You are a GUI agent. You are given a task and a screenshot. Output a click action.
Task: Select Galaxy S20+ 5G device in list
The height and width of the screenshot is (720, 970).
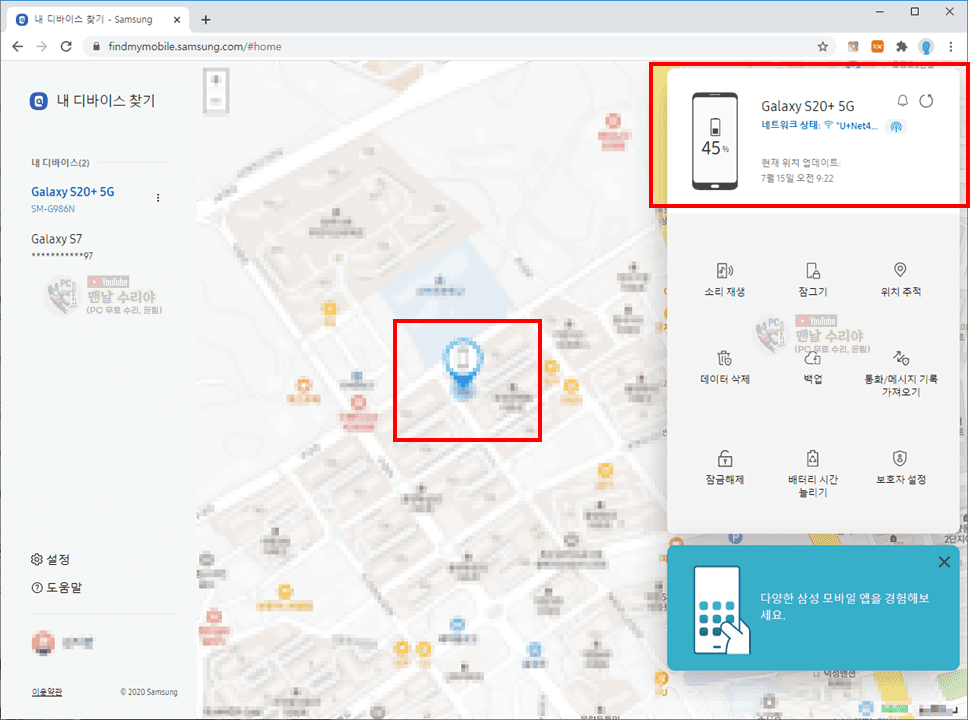72,199
